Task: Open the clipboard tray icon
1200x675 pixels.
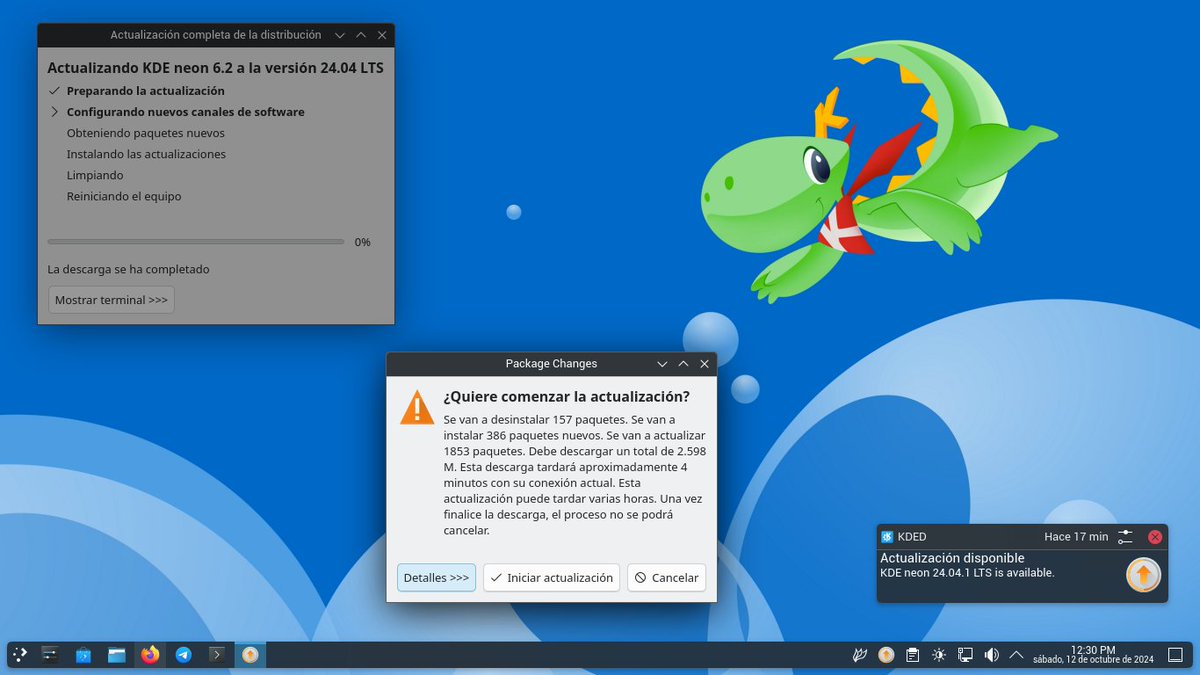Action: tap(912, 656)
